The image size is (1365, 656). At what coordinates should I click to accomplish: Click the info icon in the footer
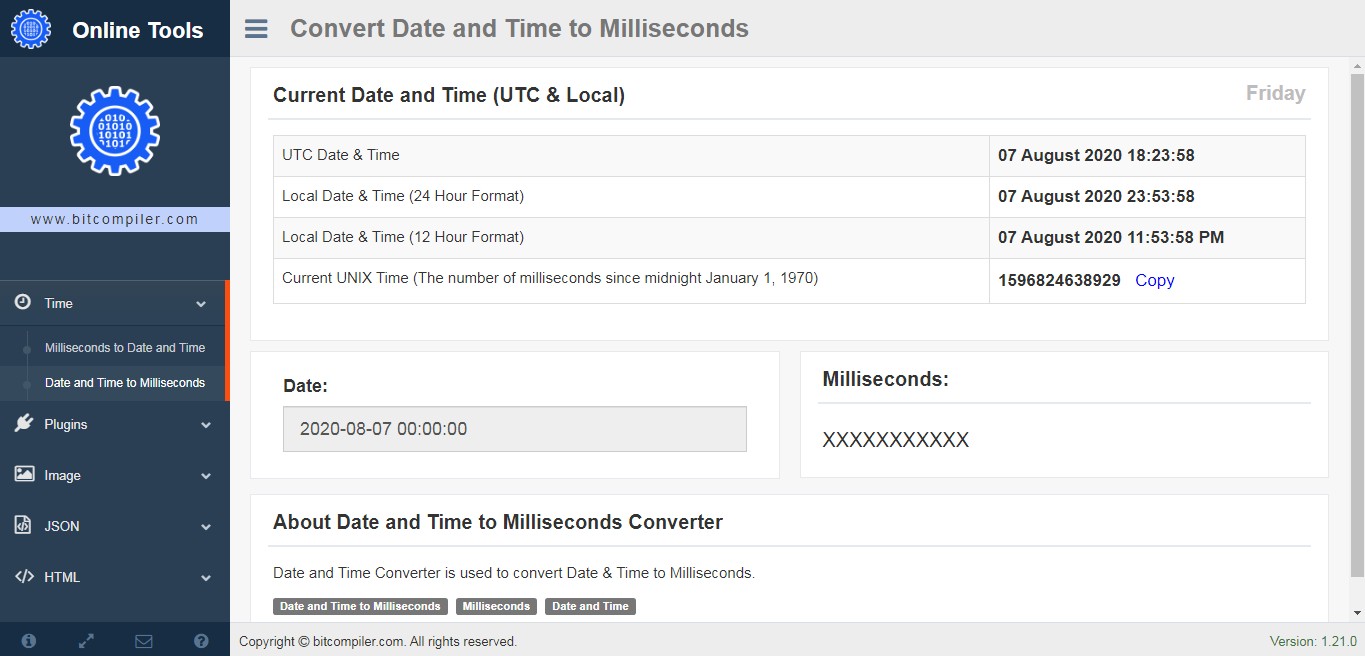click(28, 640)
